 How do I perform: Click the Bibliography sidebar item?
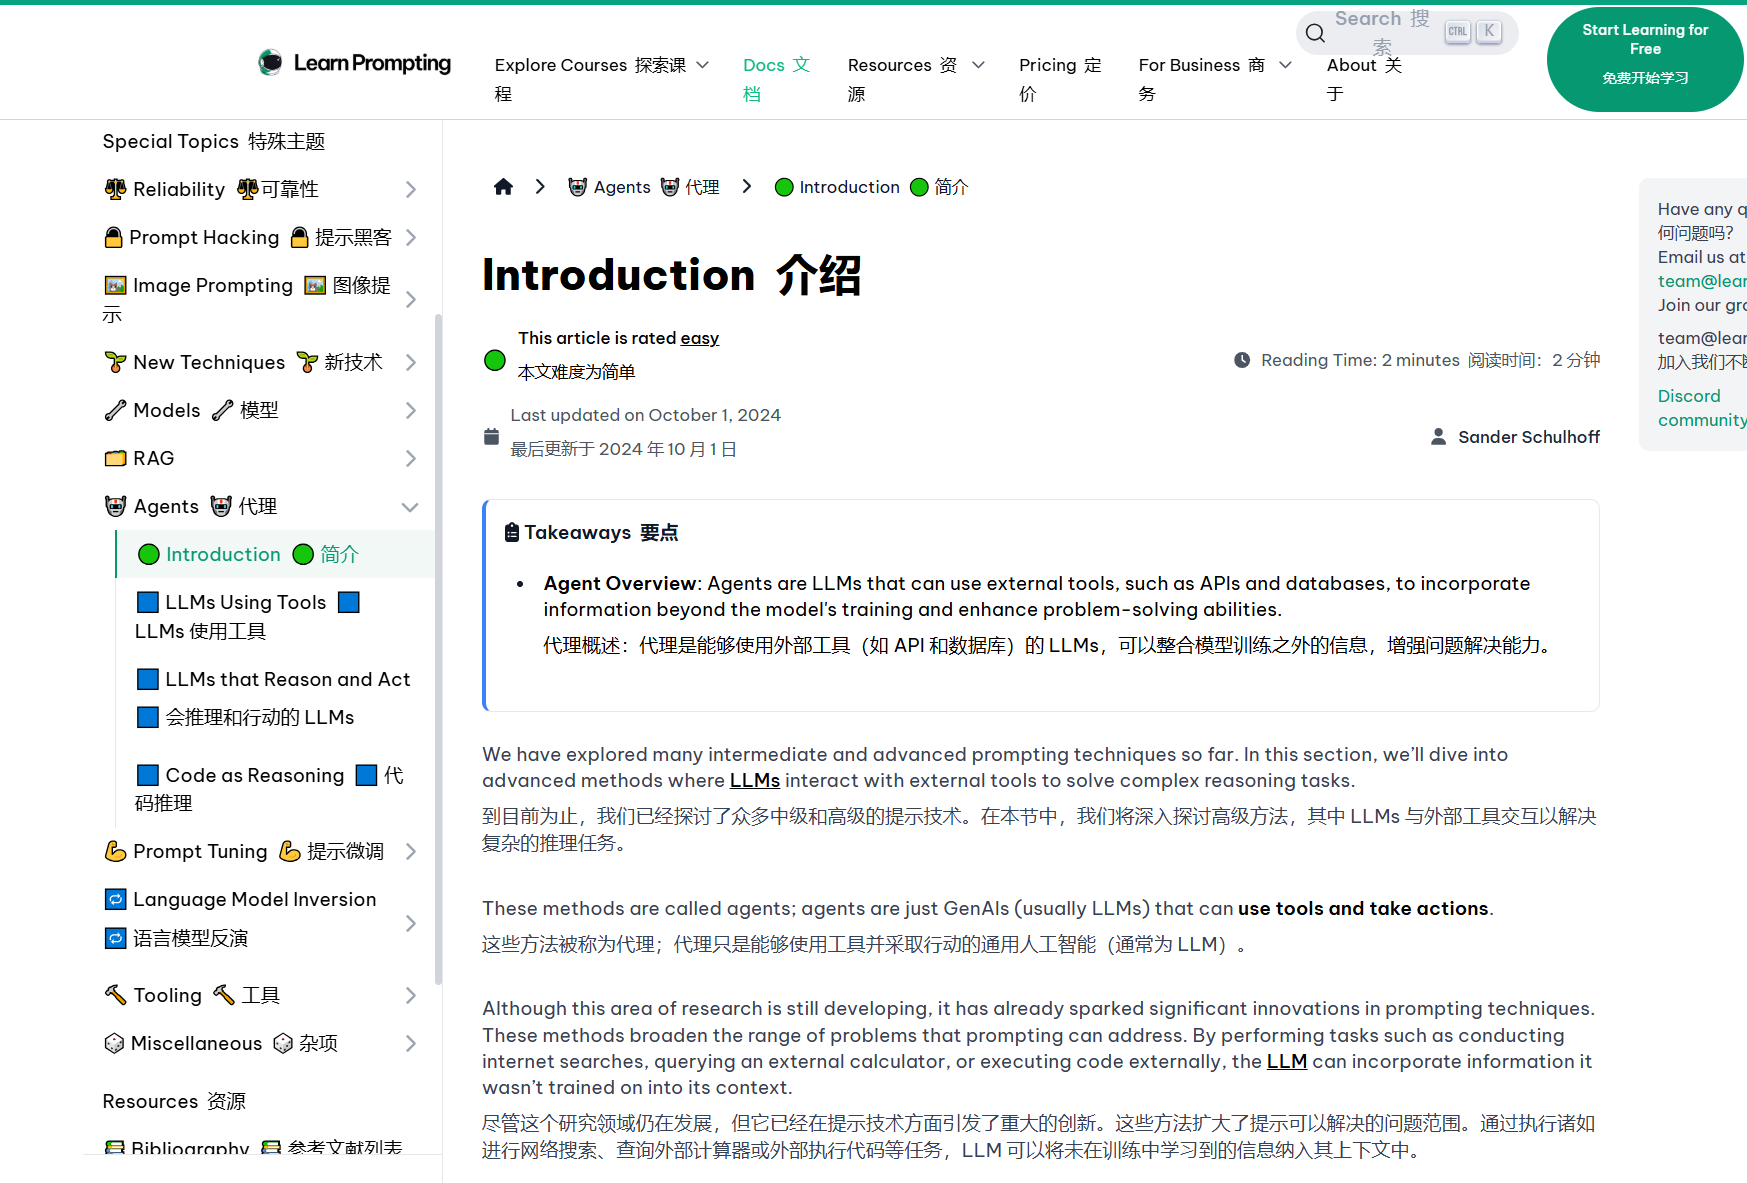pos(254,1147)
